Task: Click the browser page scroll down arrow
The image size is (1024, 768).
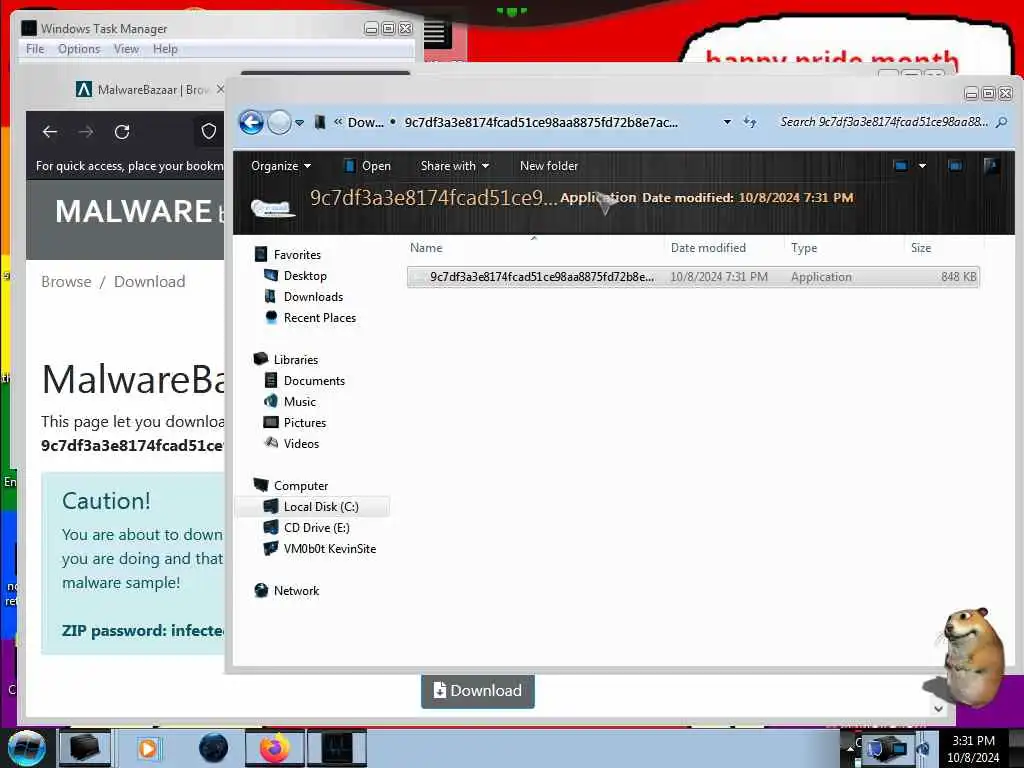Action: [938, 709]
